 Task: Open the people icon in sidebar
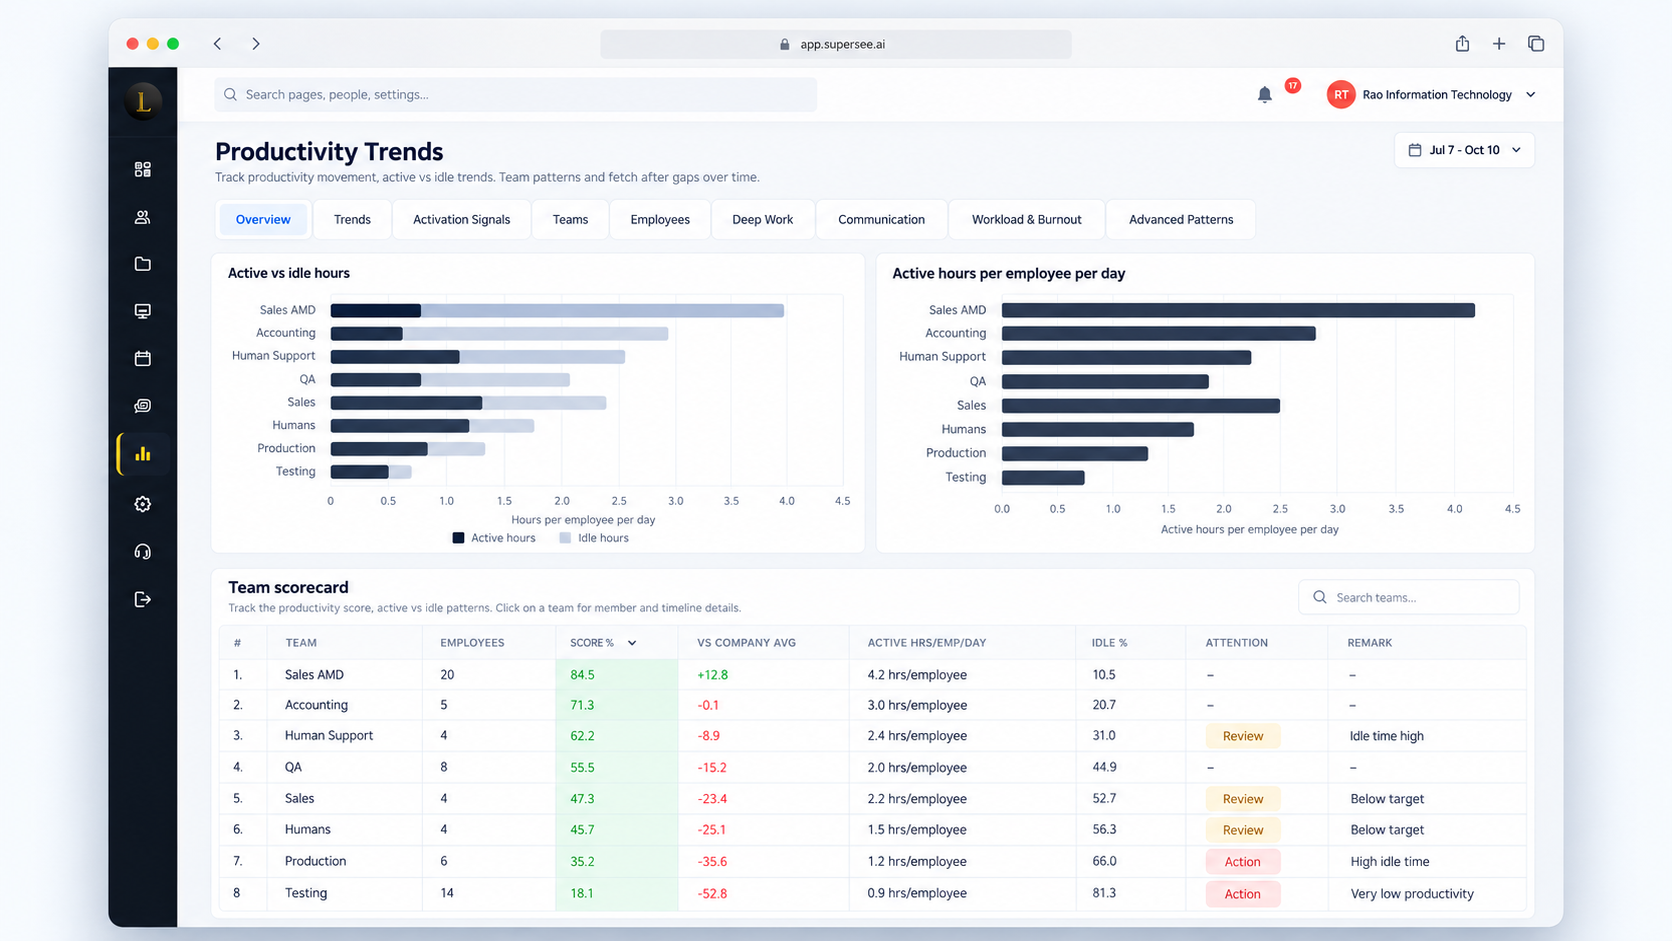[143, 217]
